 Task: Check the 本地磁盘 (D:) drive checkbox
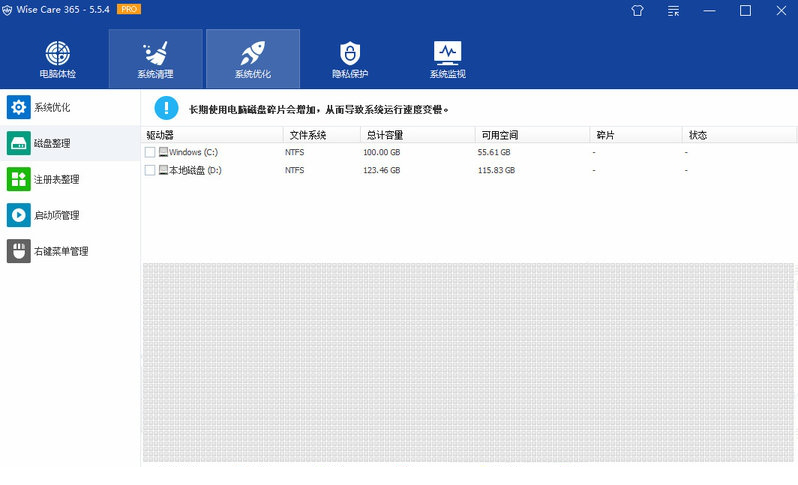click(150, 170)
